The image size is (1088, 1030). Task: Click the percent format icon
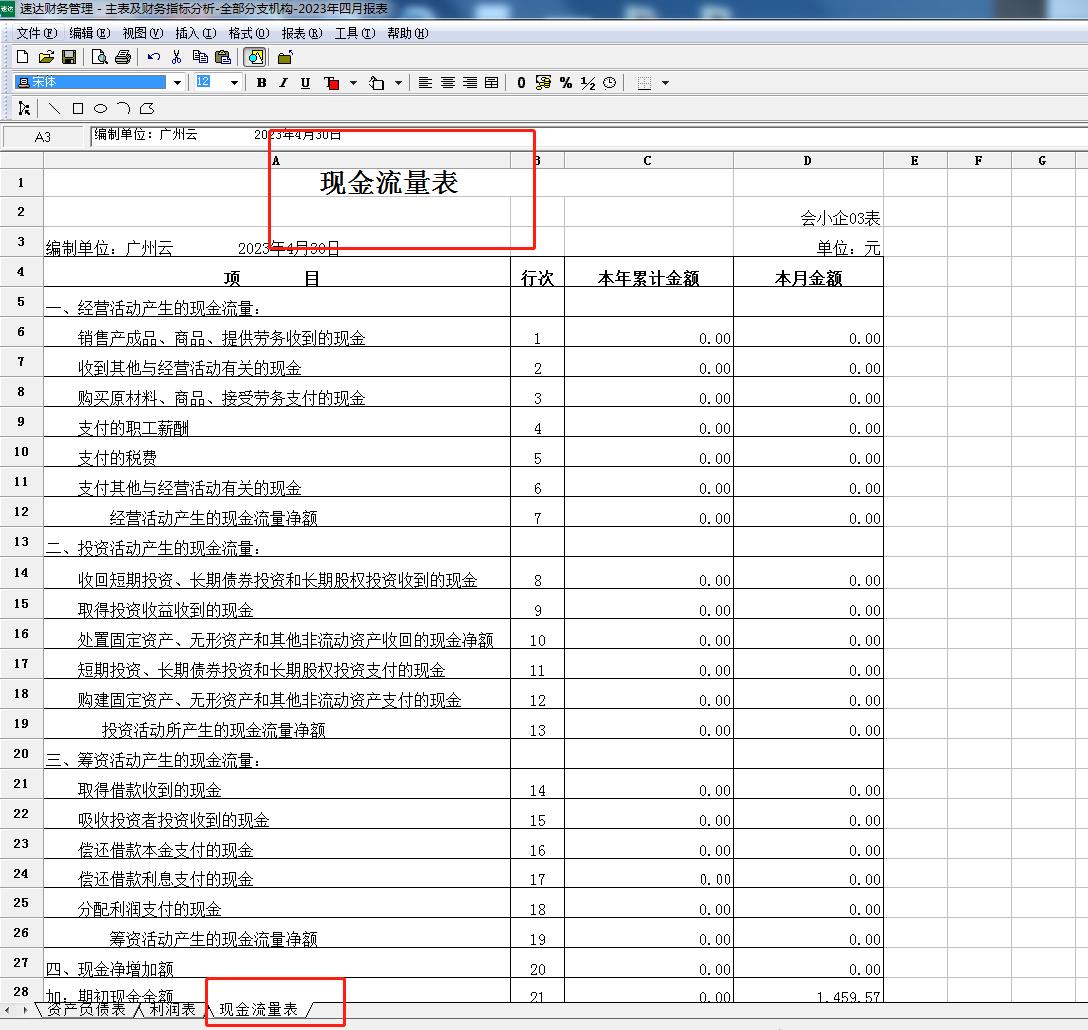(566, 83)
